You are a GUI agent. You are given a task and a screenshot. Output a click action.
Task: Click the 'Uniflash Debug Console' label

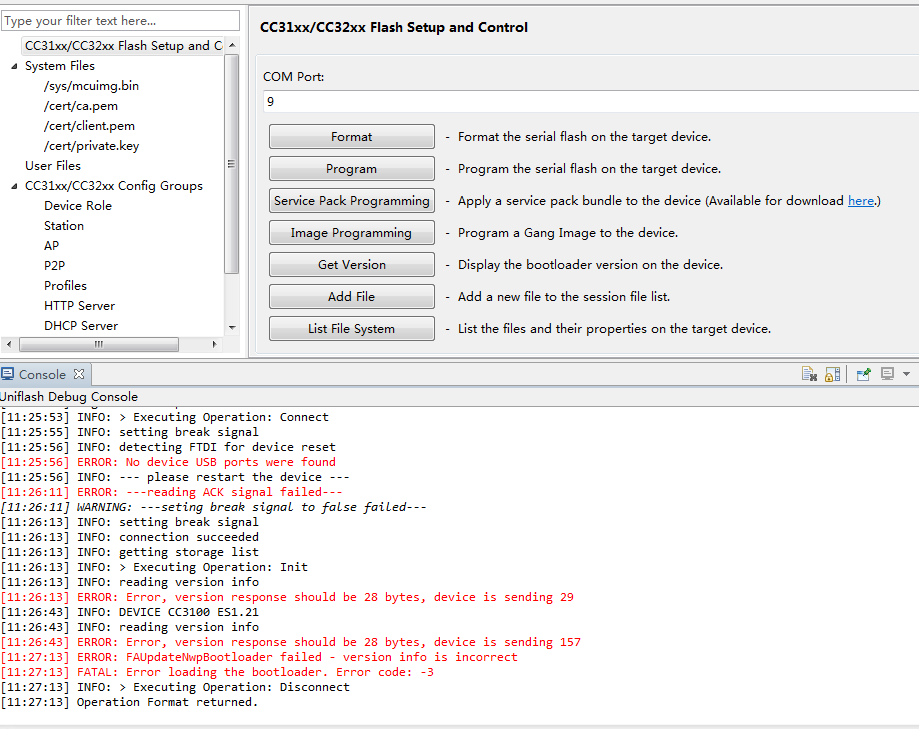(x=69, y=397)
